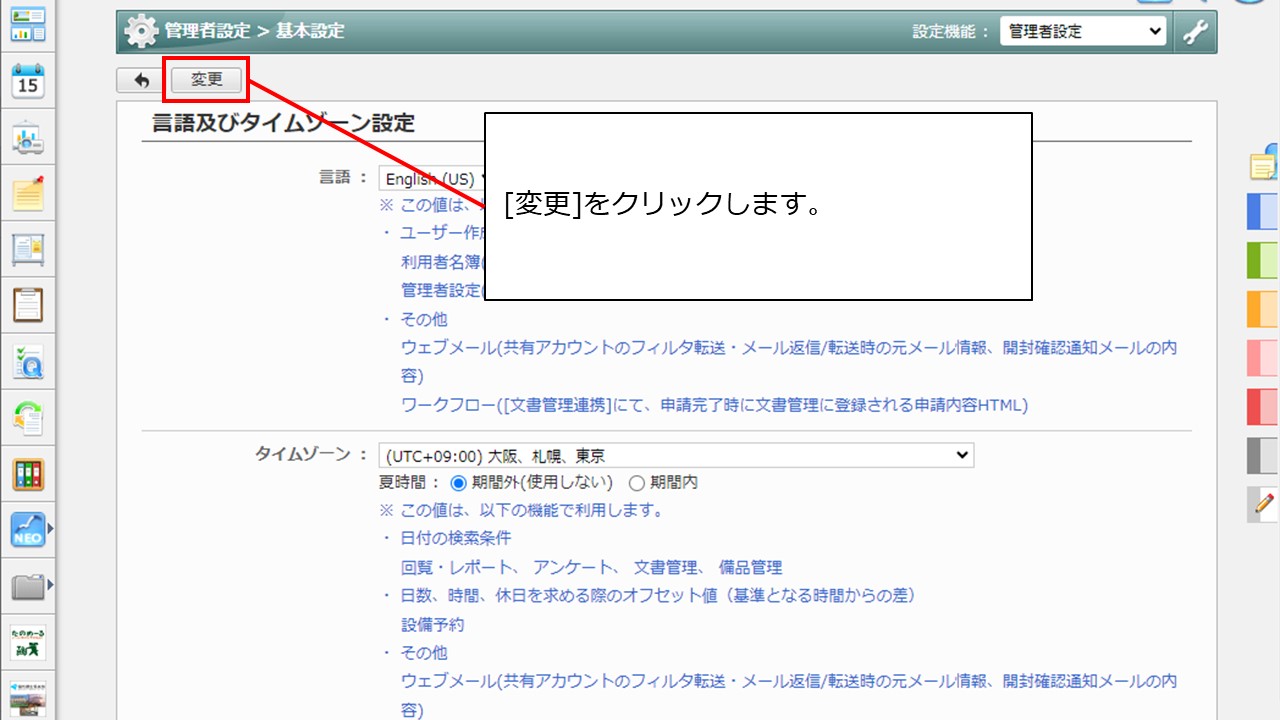Open the 設定機能 dropdown
Screen dimensions: 1280x720
pyautogui.click(x=1083, y=31)
